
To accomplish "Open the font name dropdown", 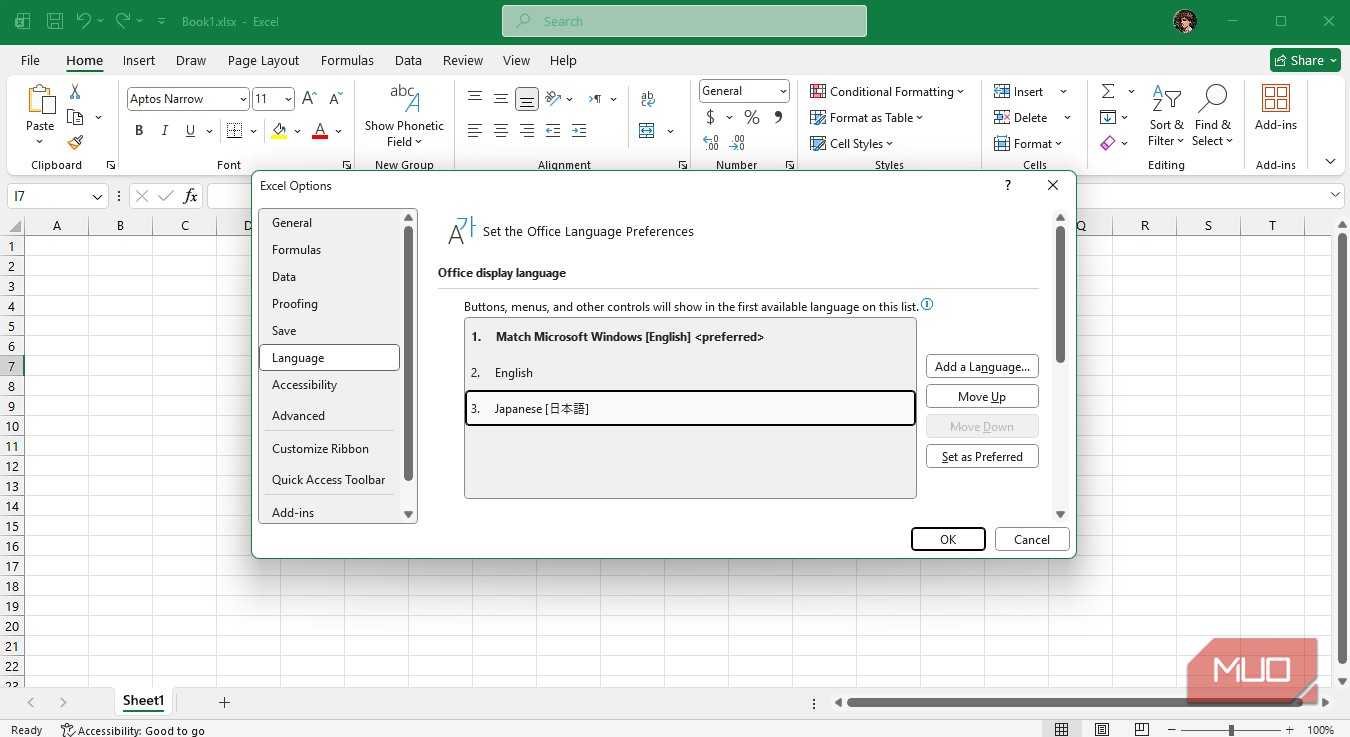I will coord(243,99).
